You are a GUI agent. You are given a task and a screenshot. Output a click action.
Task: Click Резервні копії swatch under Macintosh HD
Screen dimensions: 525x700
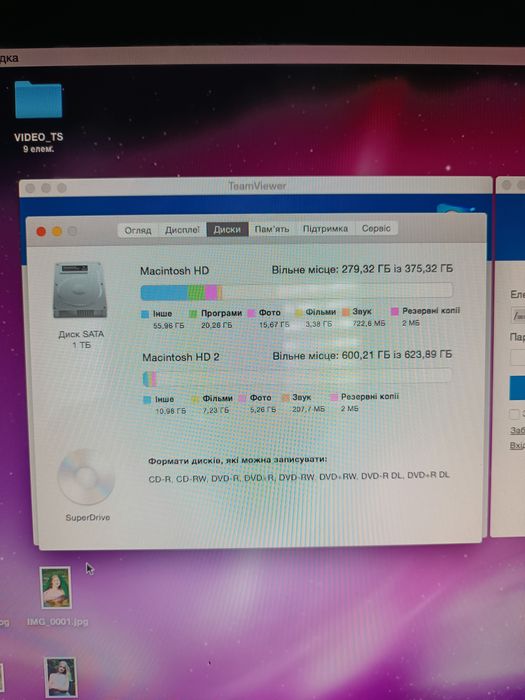395,311
